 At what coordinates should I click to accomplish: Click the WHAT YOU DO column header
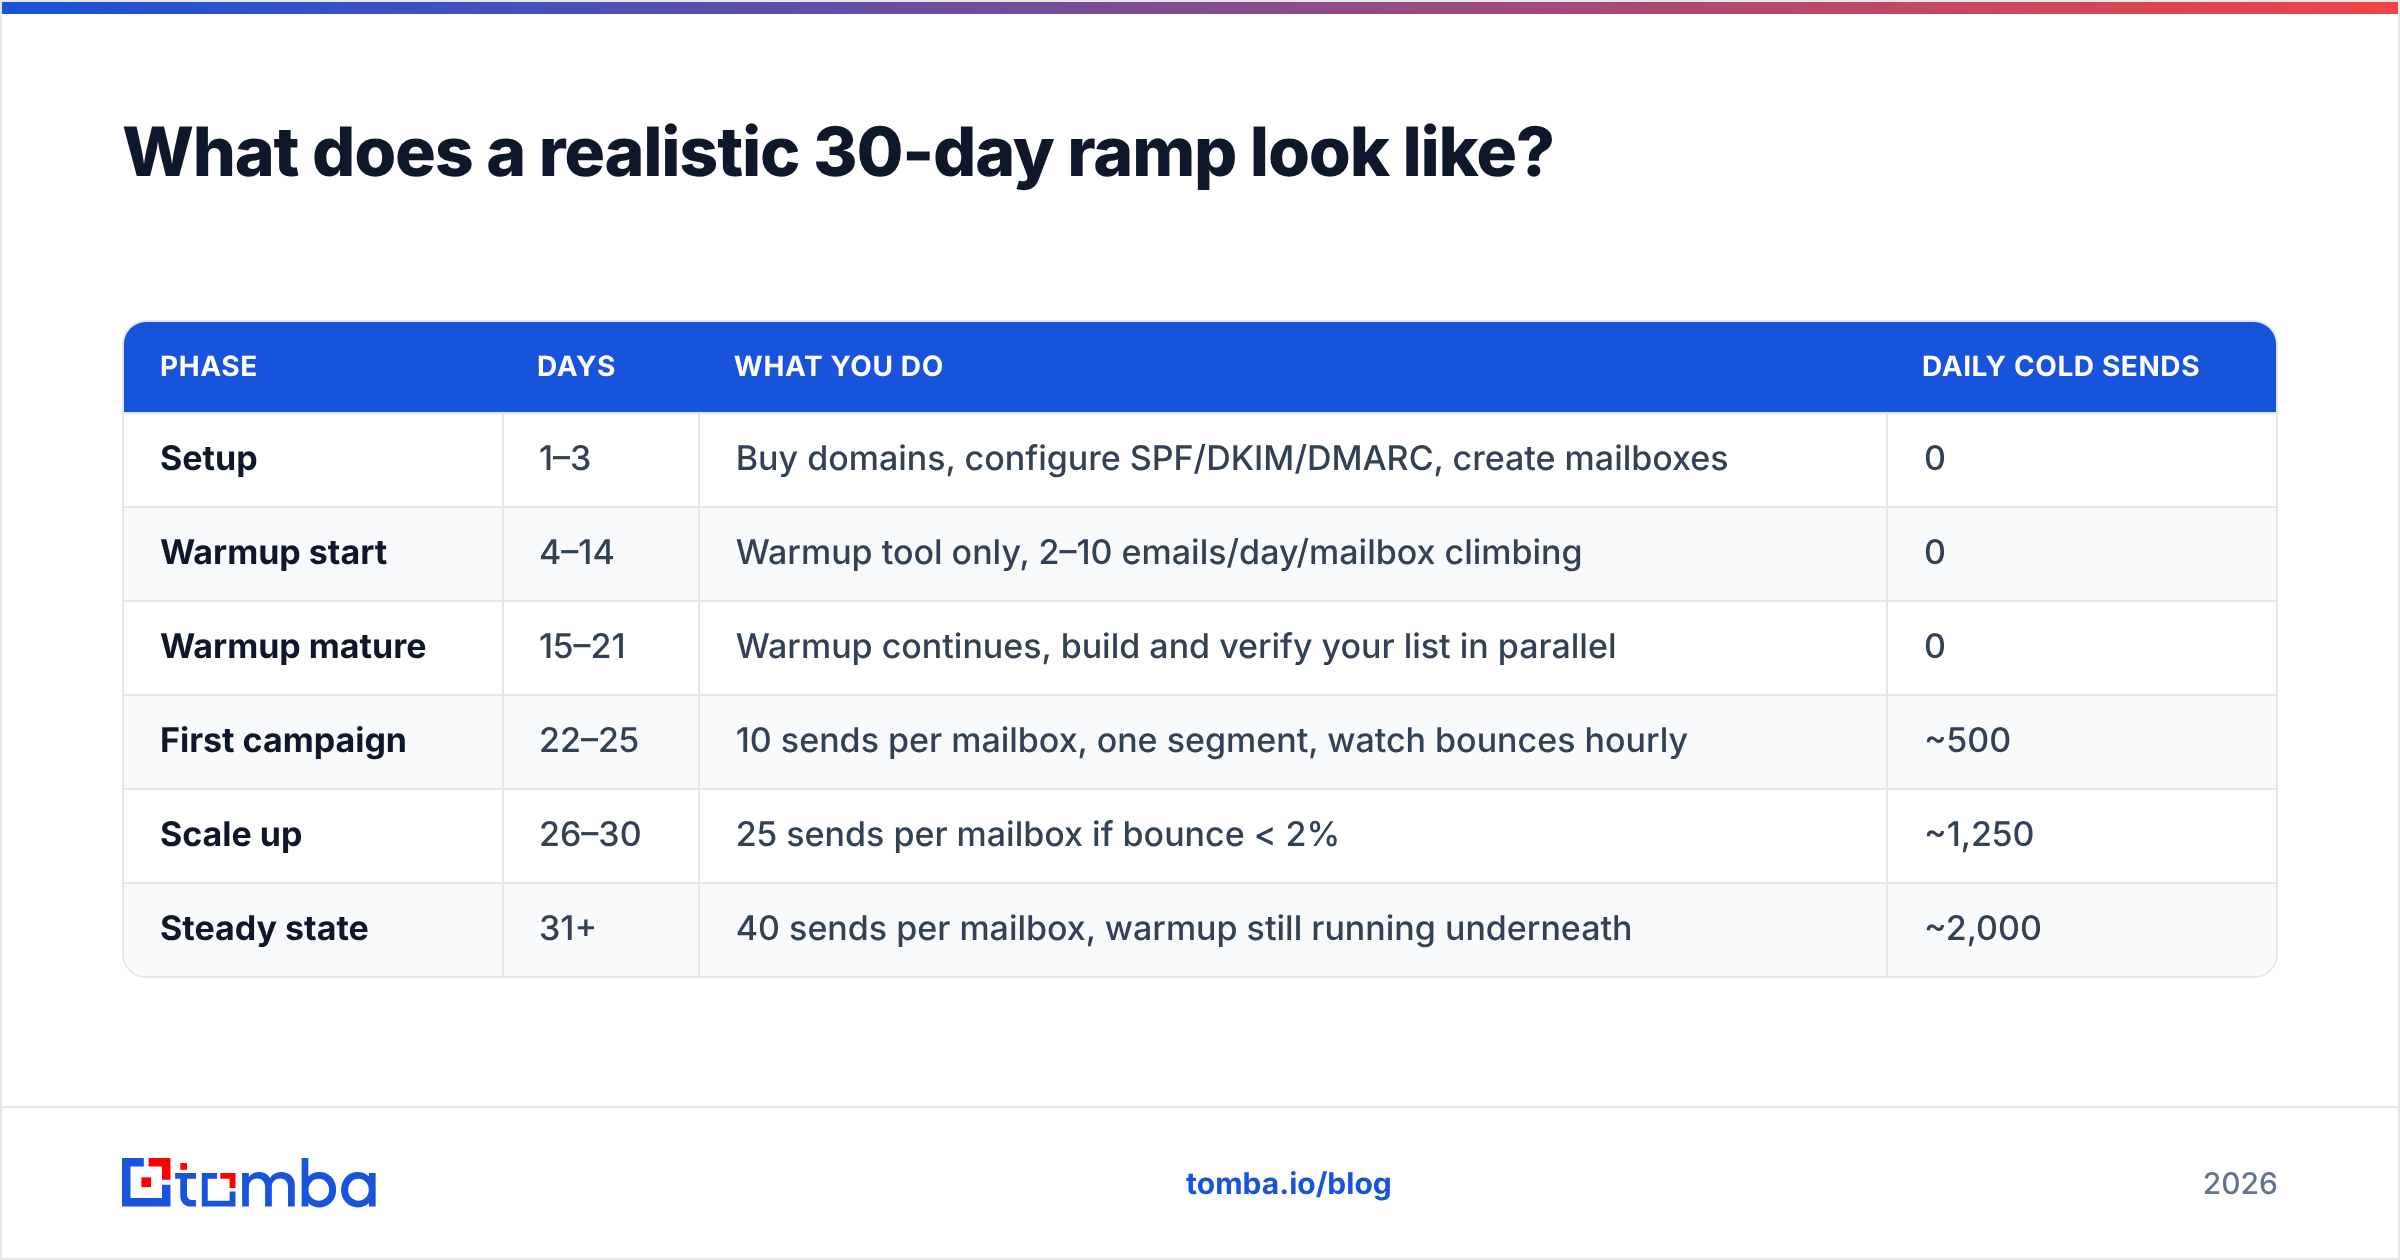coord(839,366)
